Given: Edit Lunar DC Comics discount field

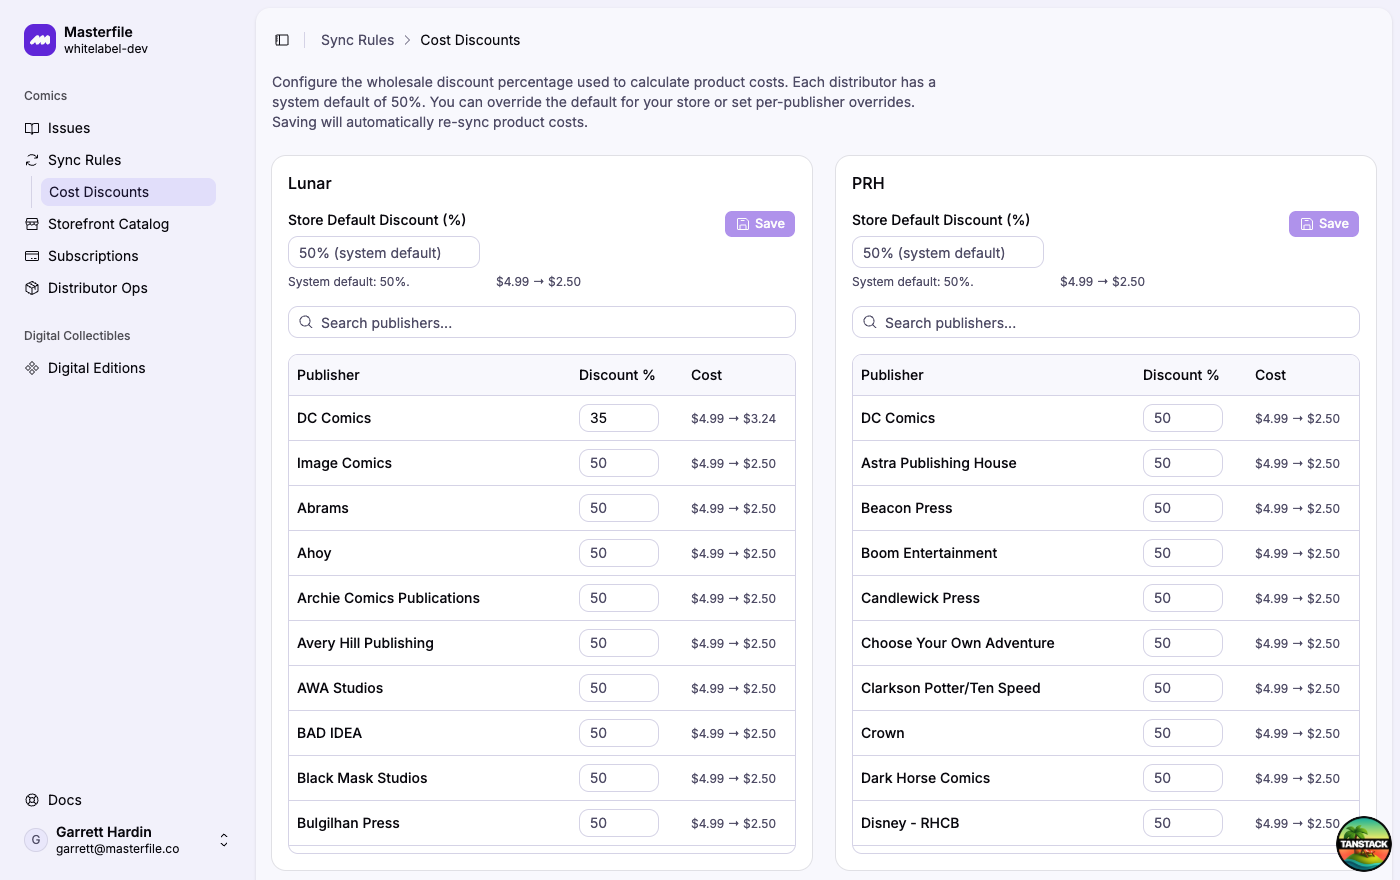Looking at the screenshot, I should coord(619,418).
